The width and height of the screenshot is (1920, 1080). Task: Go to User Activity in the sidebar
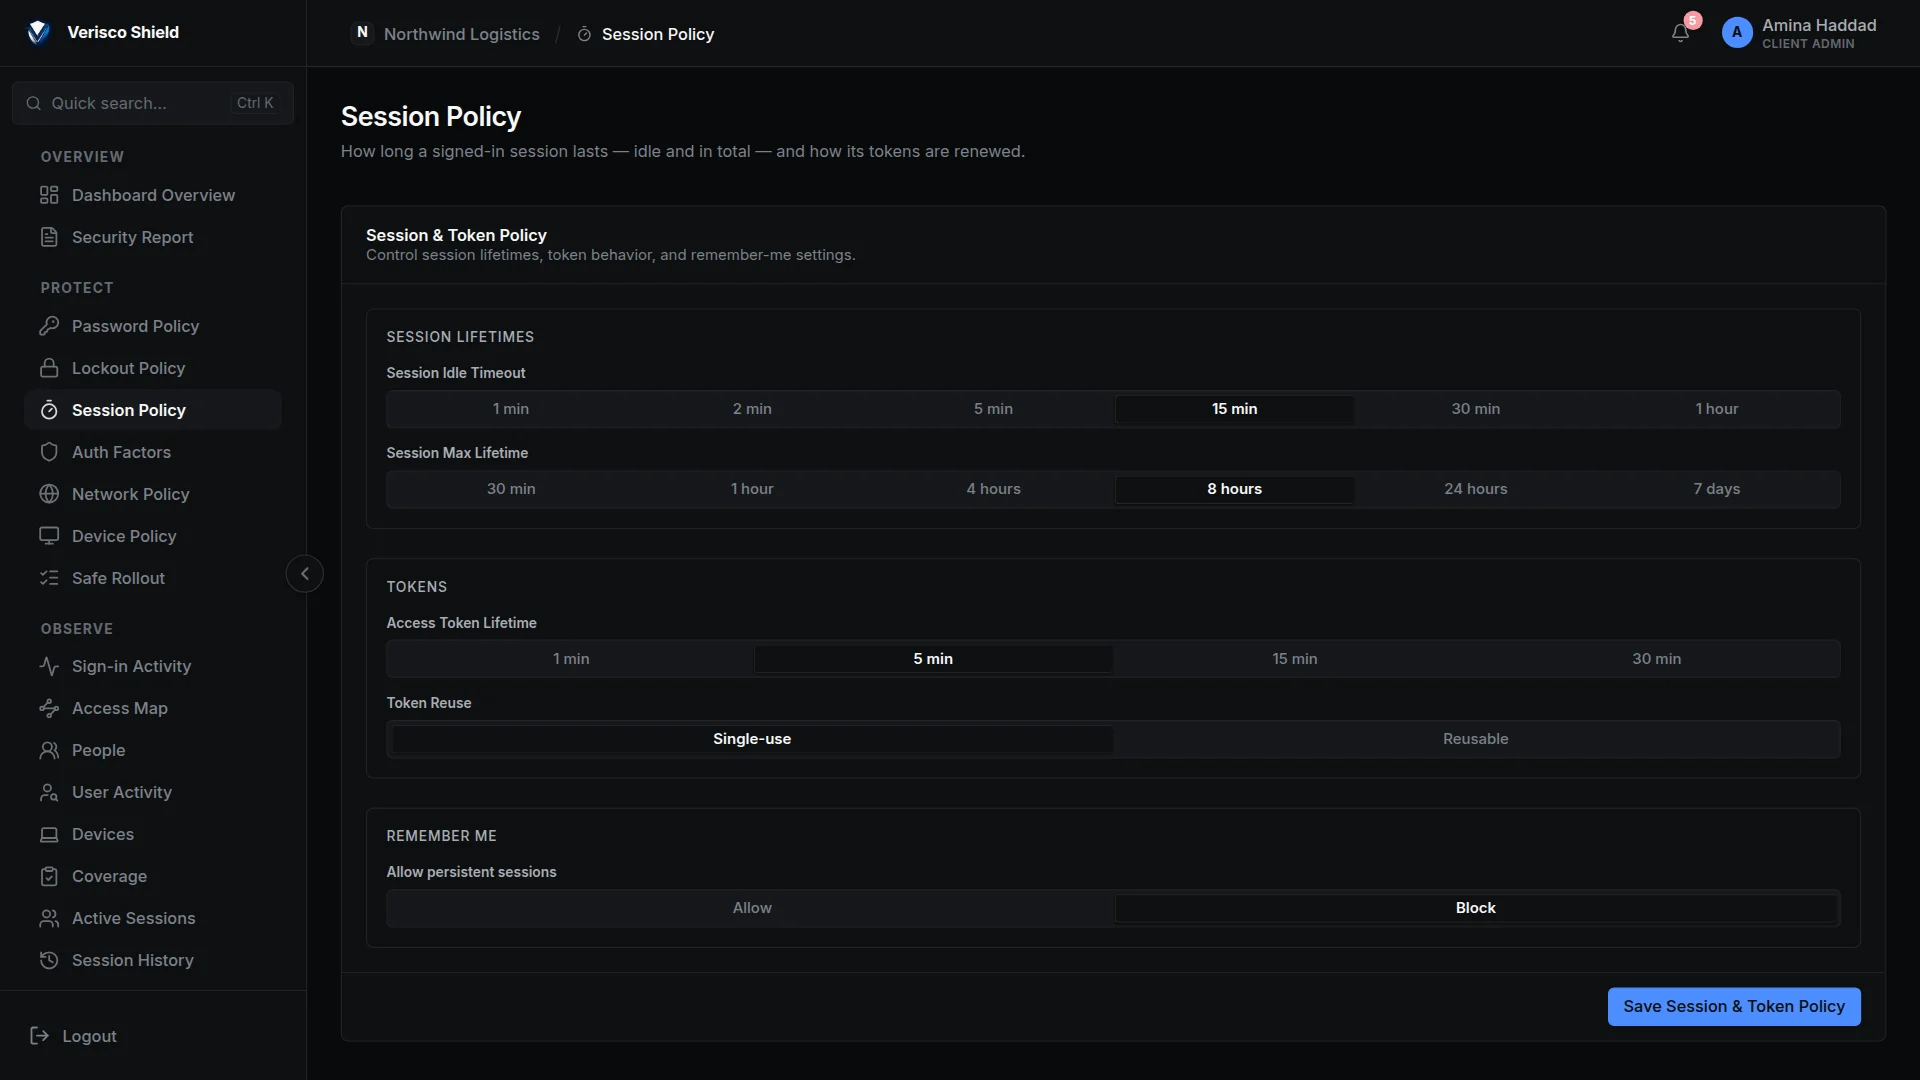pos(153,792)
